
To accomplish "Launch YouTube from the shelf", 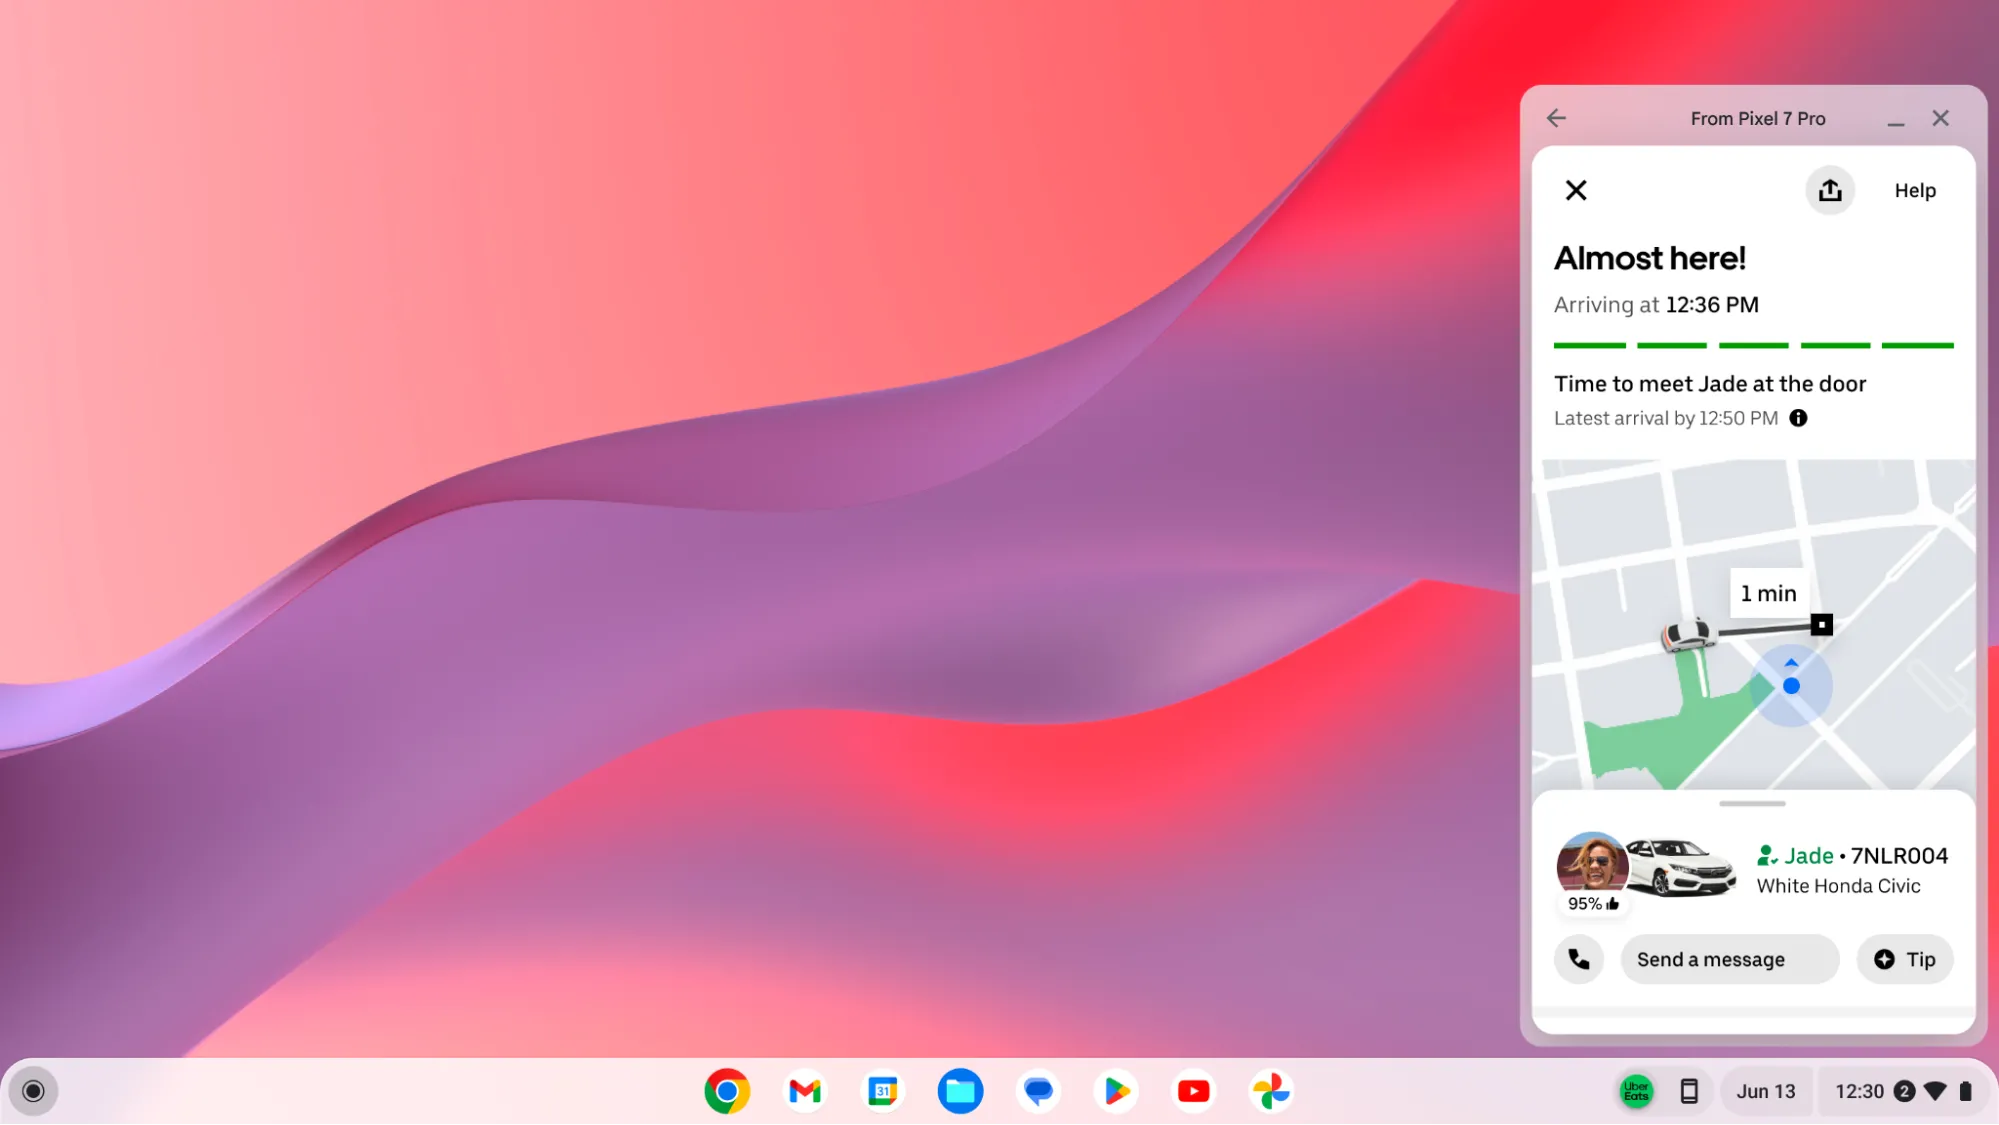I will pos(1193,1091).
